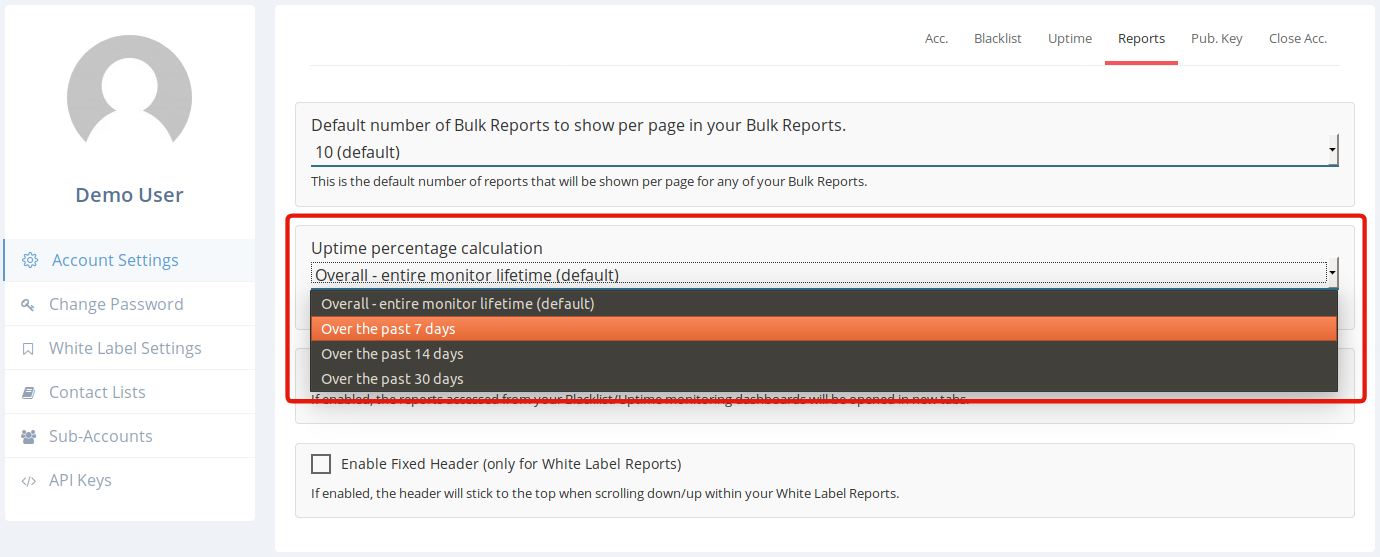Viewport: 1380px width, 557px height.
Task: Open Account Settings in the sidebar
Action: coord(130,260)
